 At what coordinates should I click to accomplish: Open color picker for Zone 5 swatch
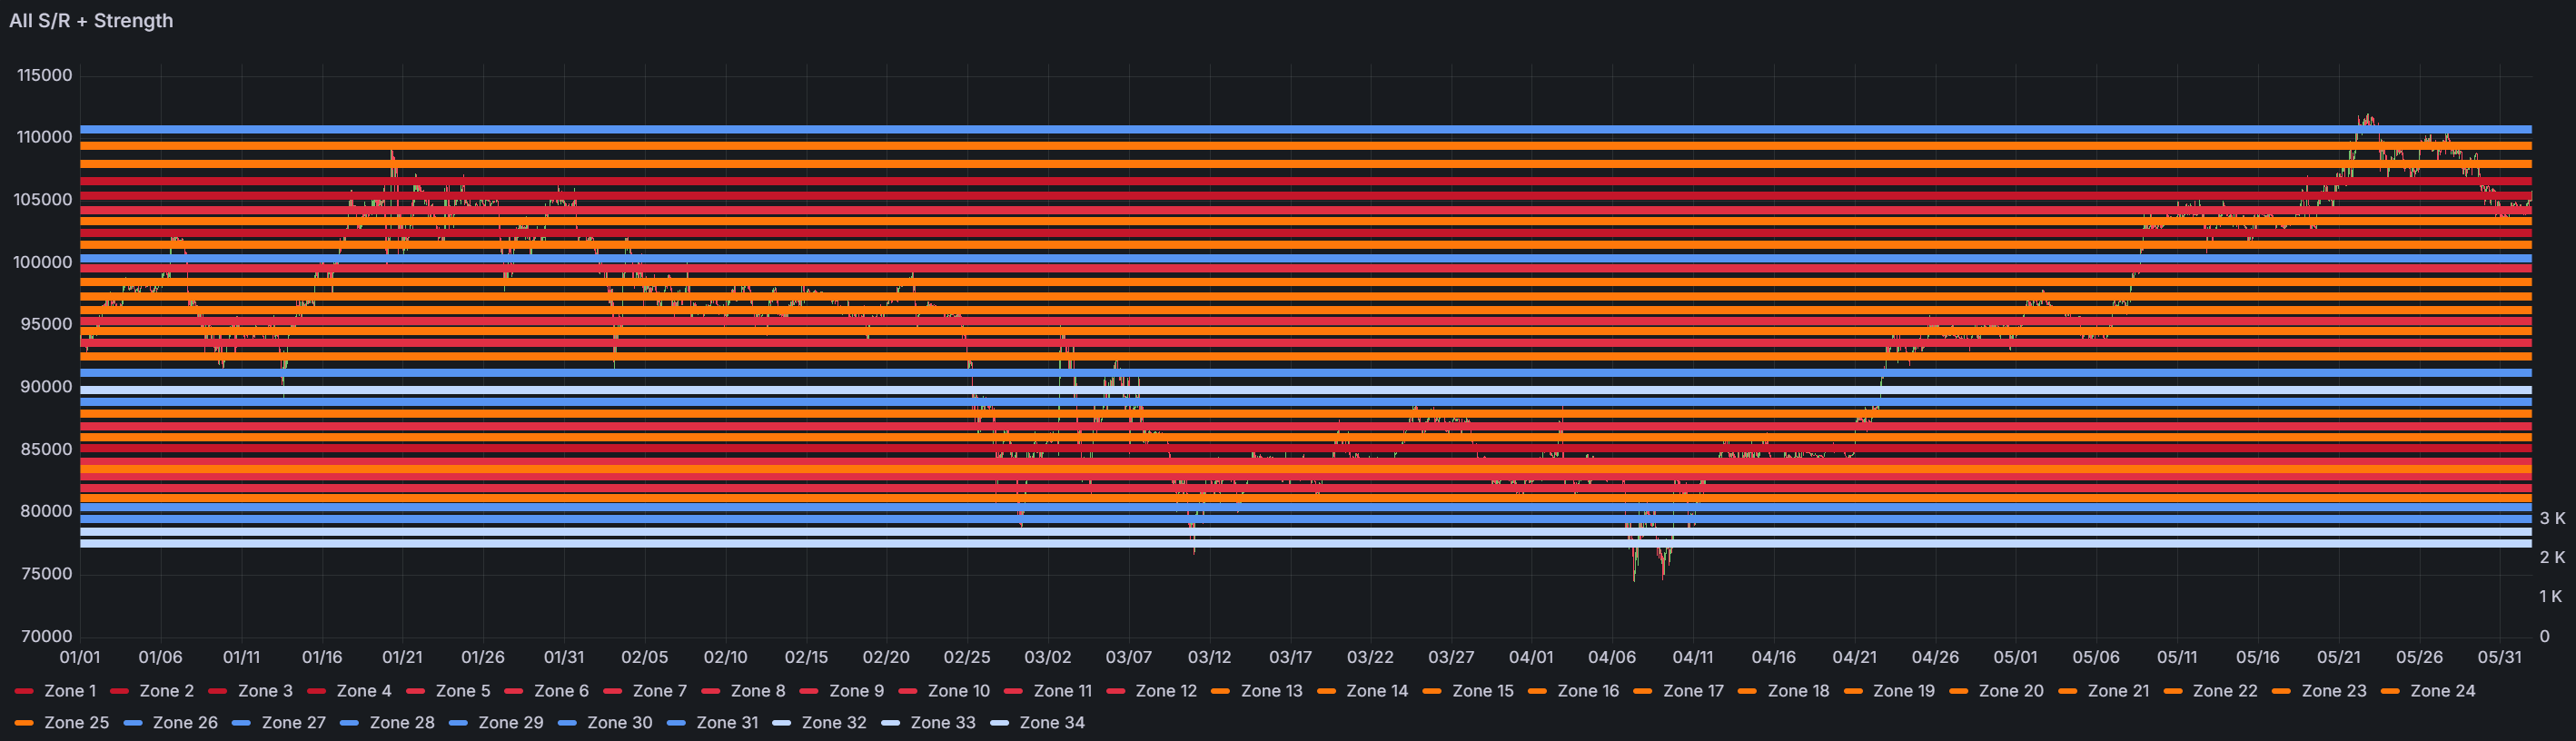tap(416, 691)
